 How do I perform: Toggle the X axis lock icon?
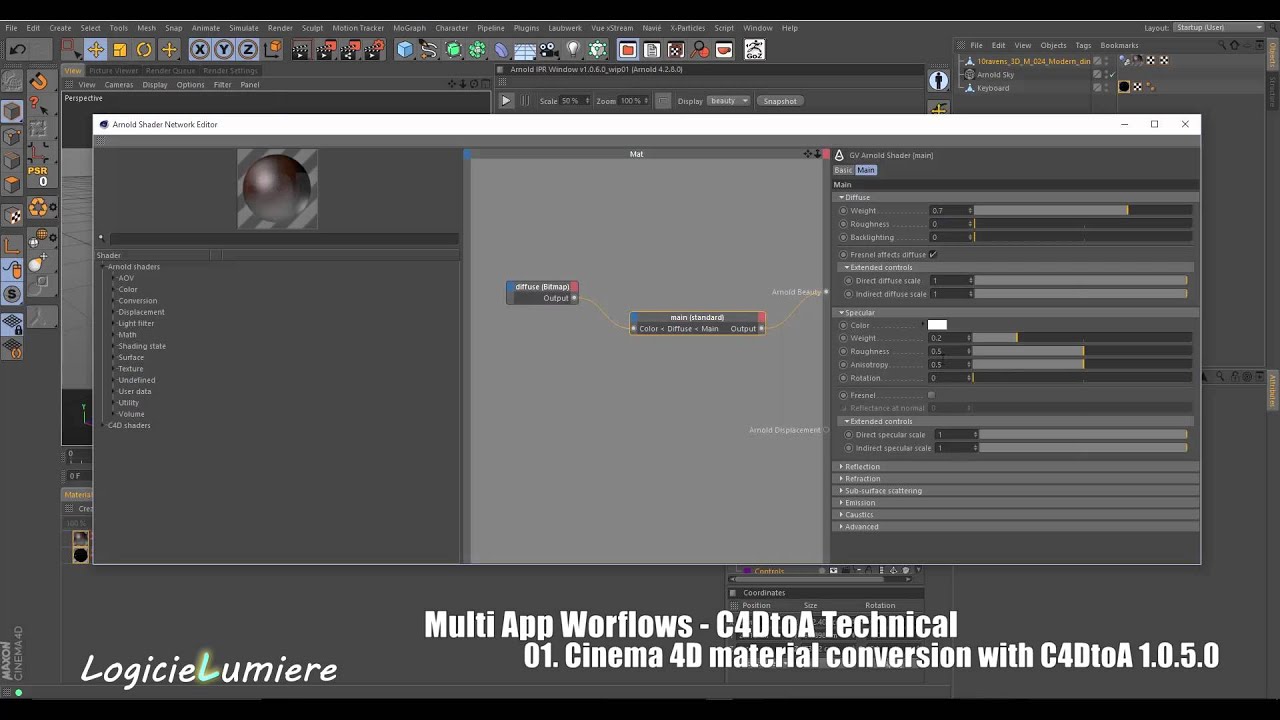pos(200,49)
